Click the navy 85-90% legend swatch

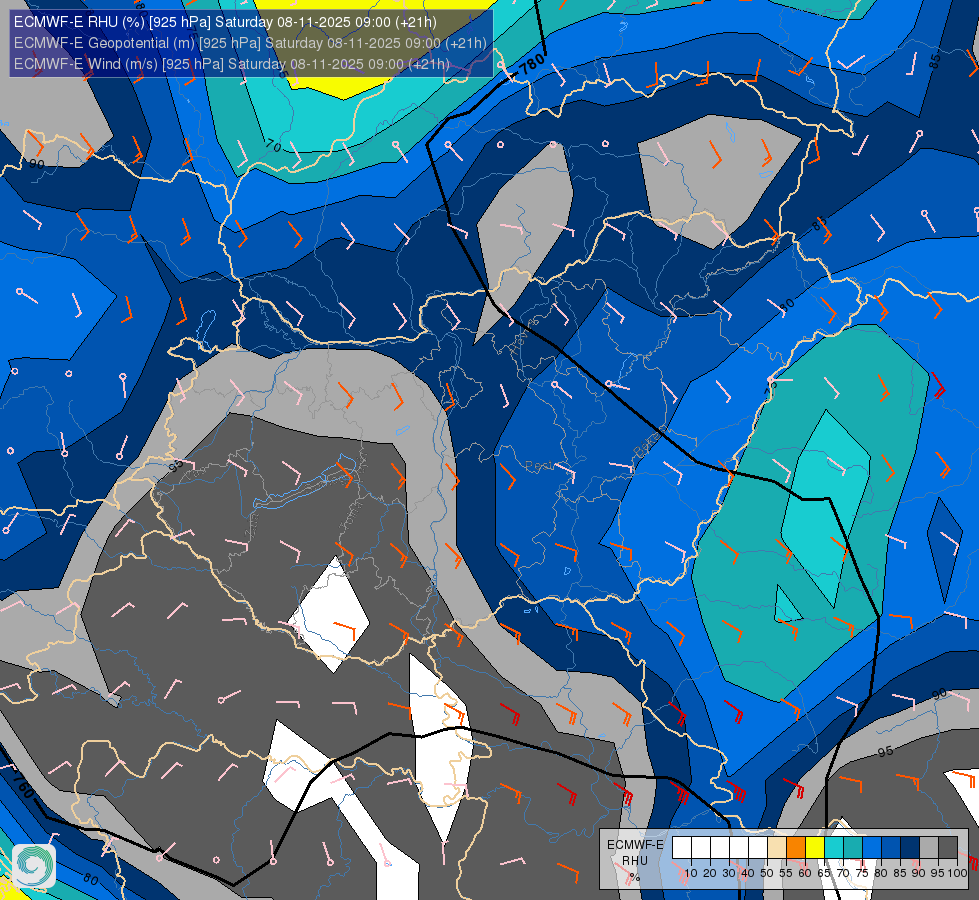[910, 848]
